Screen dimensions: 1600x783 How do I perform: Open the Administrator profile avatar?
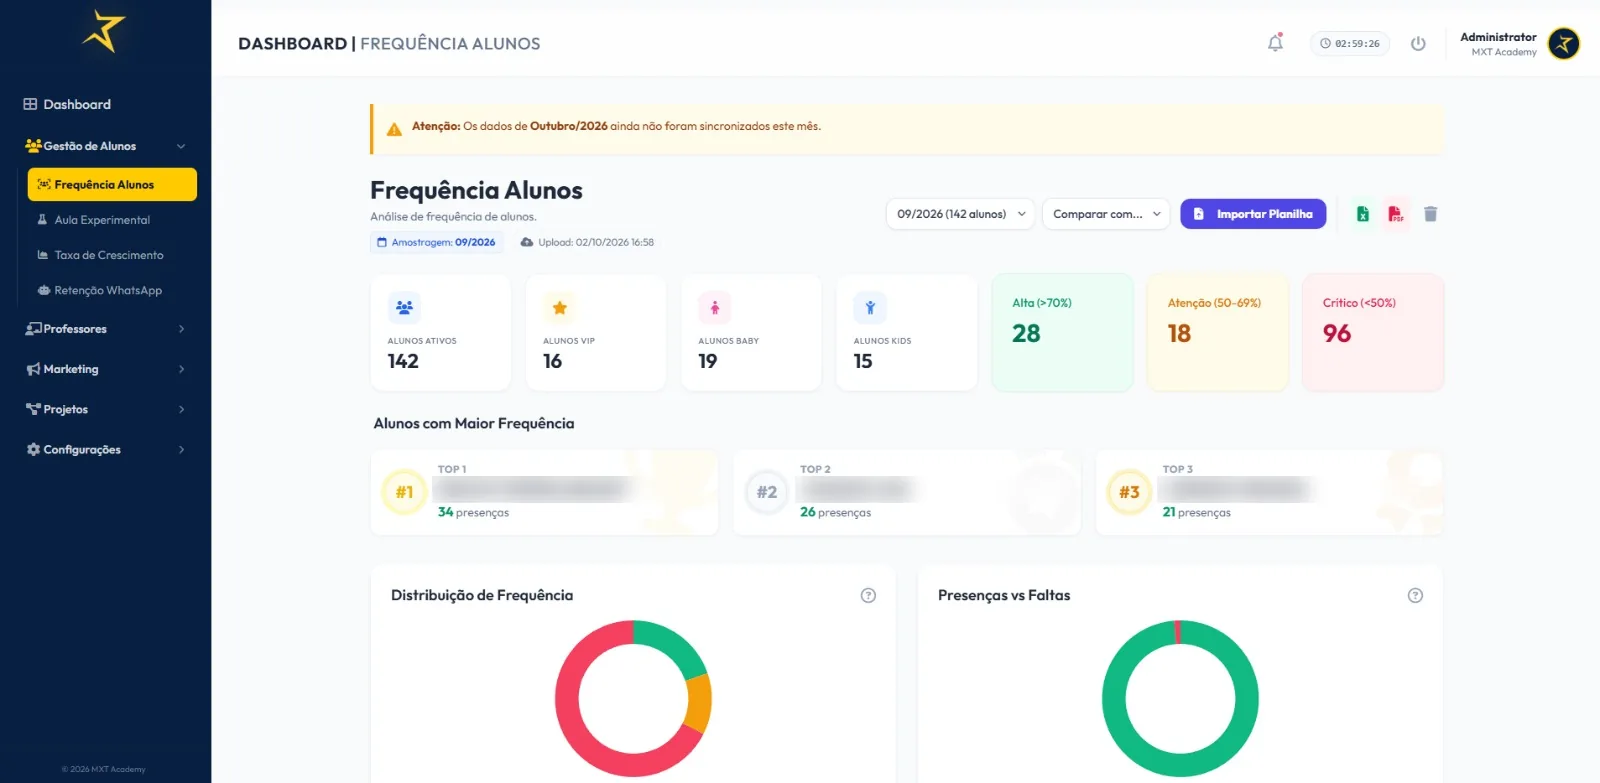point(1564,43)
